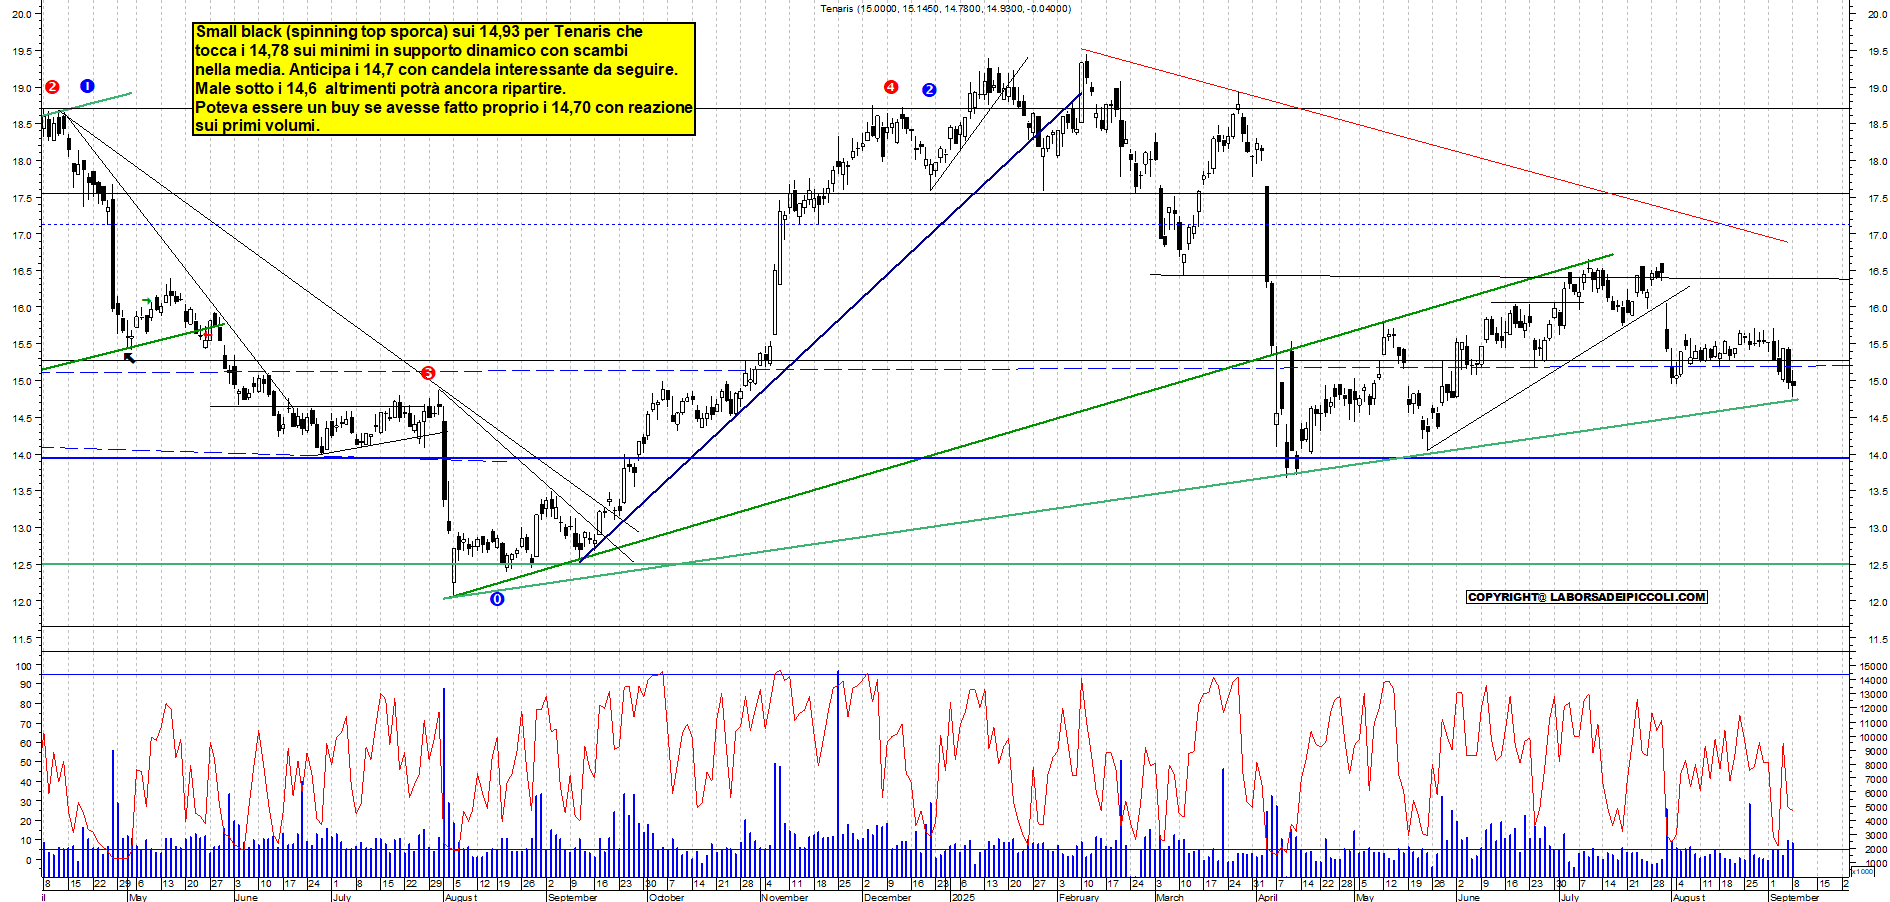Click the 50 value on the oscillator axis

tap(26, 763)
